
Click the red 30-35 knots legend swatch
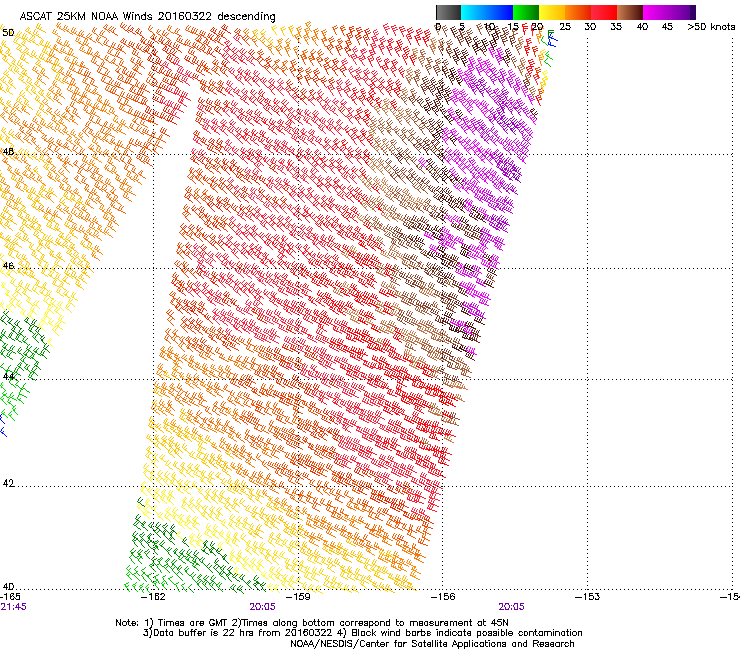point(604,12)
